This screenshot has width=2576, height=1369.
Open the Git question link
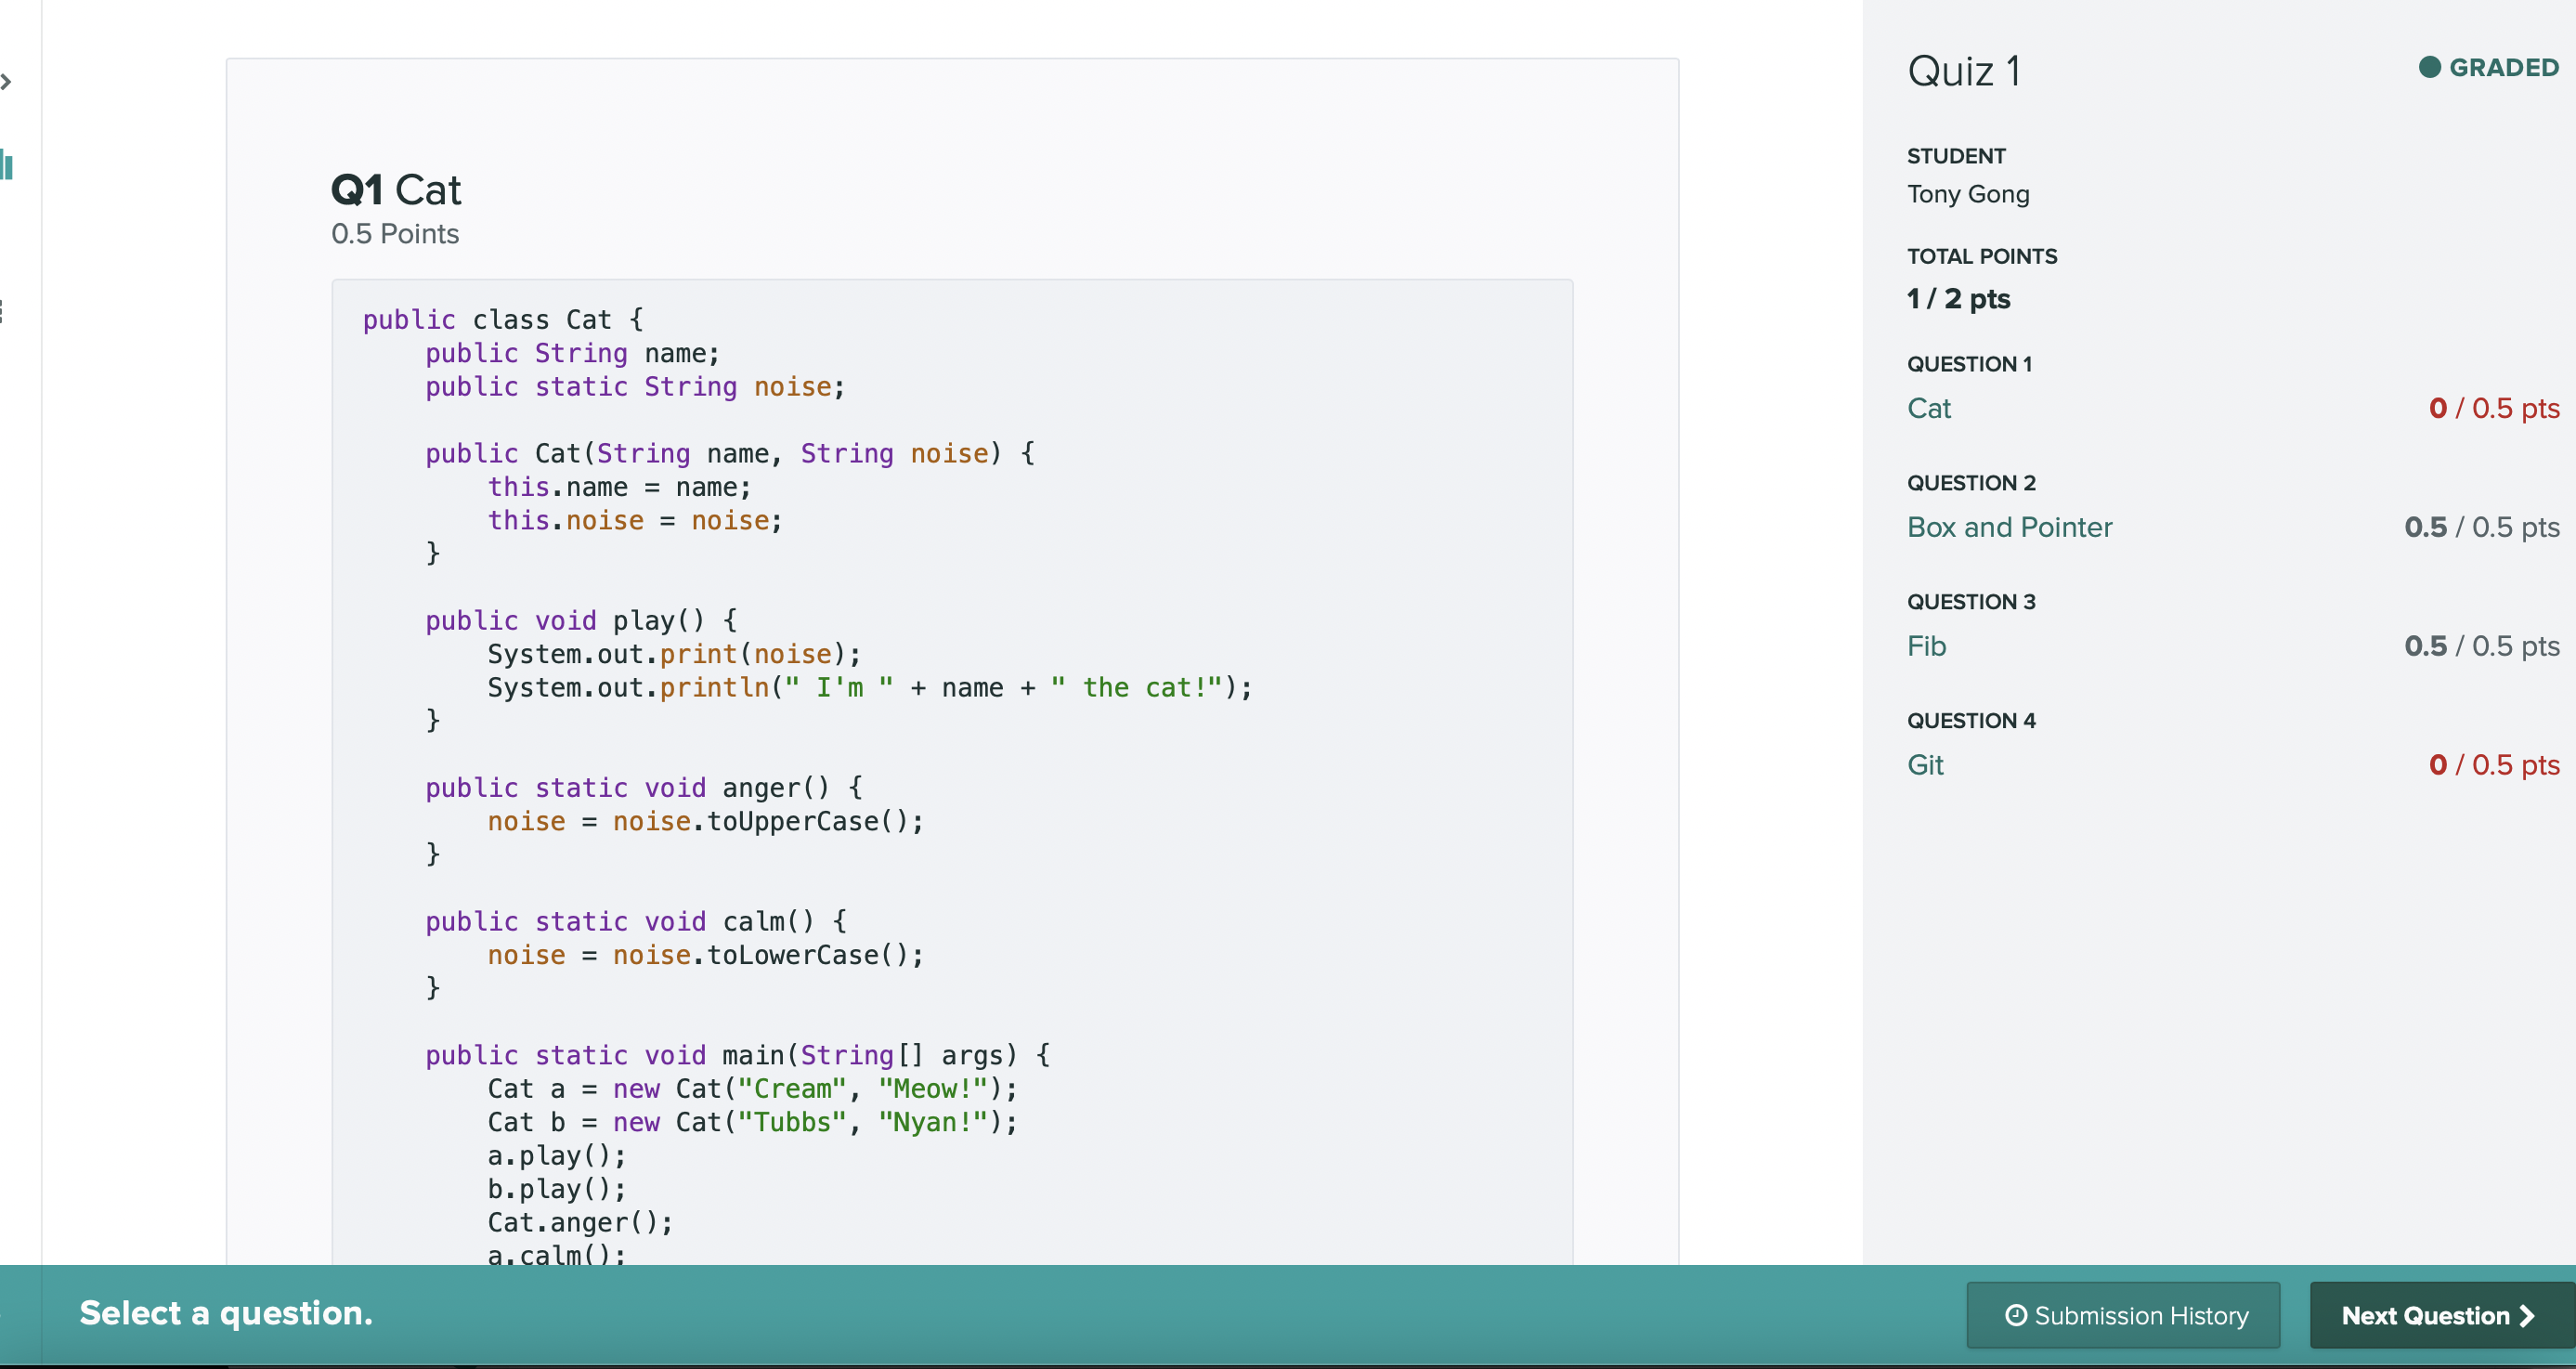point(1924,765)
